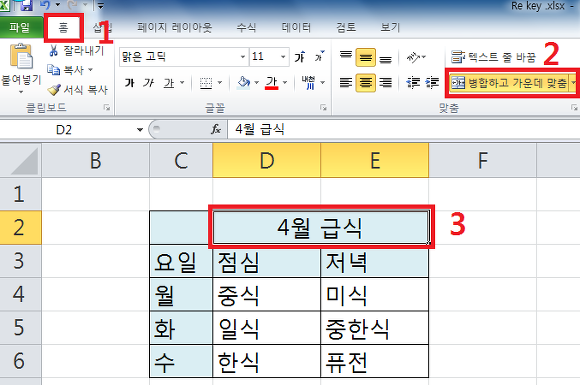The width and height of the screenshot is (580, 385).
Task: Click the decrease font size icon
Action: click(x=319, y=57)
